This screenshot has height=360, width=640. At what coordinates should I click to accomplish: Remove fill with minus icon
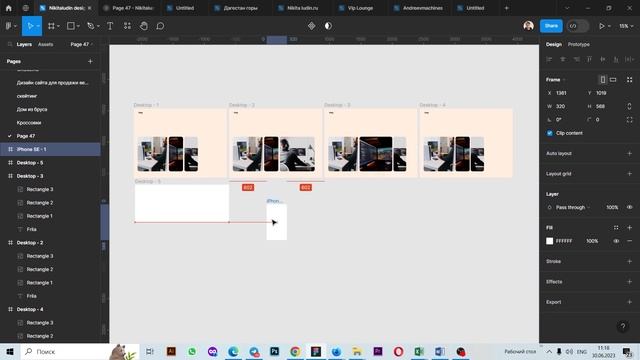[629, 241]
